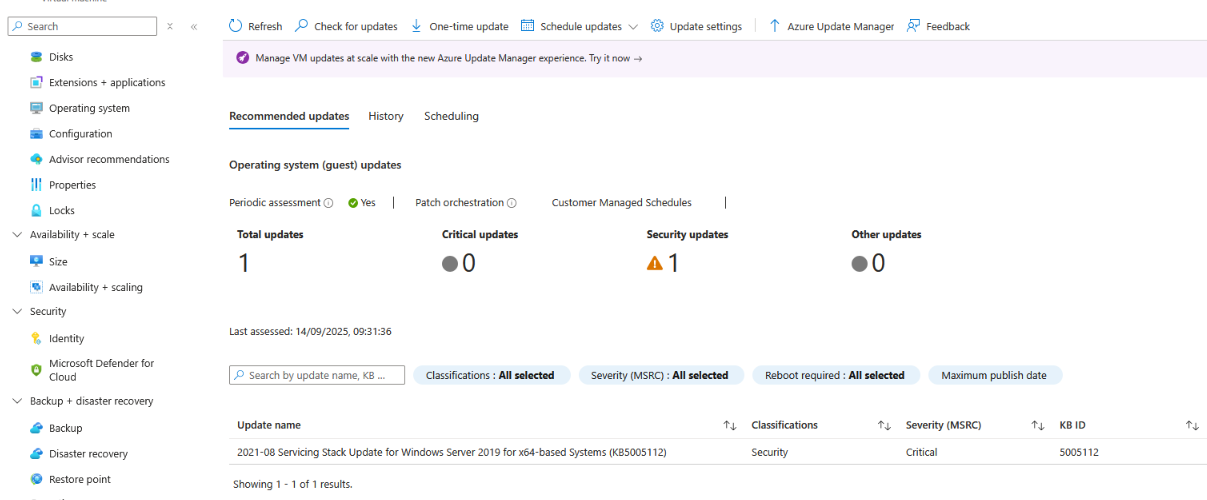Click One-time update button

point(459,27)
